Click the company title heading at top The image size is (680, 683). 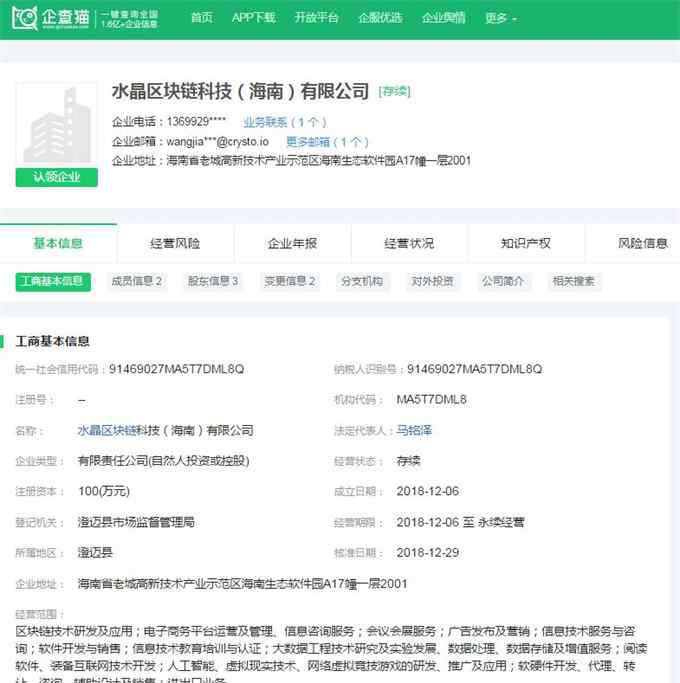coord(240,91)
